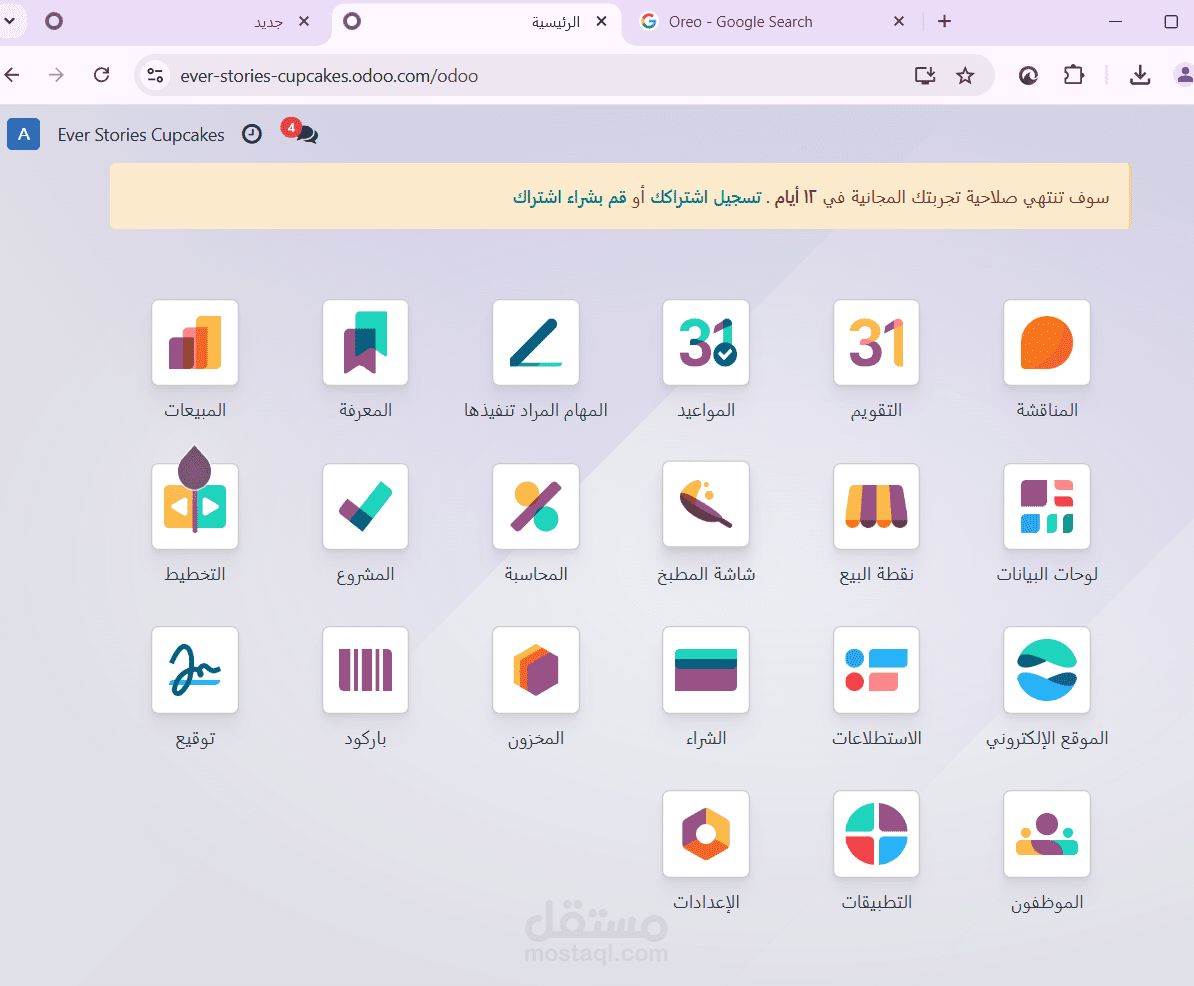The height and width of the screenshot is (986, 1194).
Task: Click the تسجيل اشتراكك link in banner
Action: pos(705,197)
